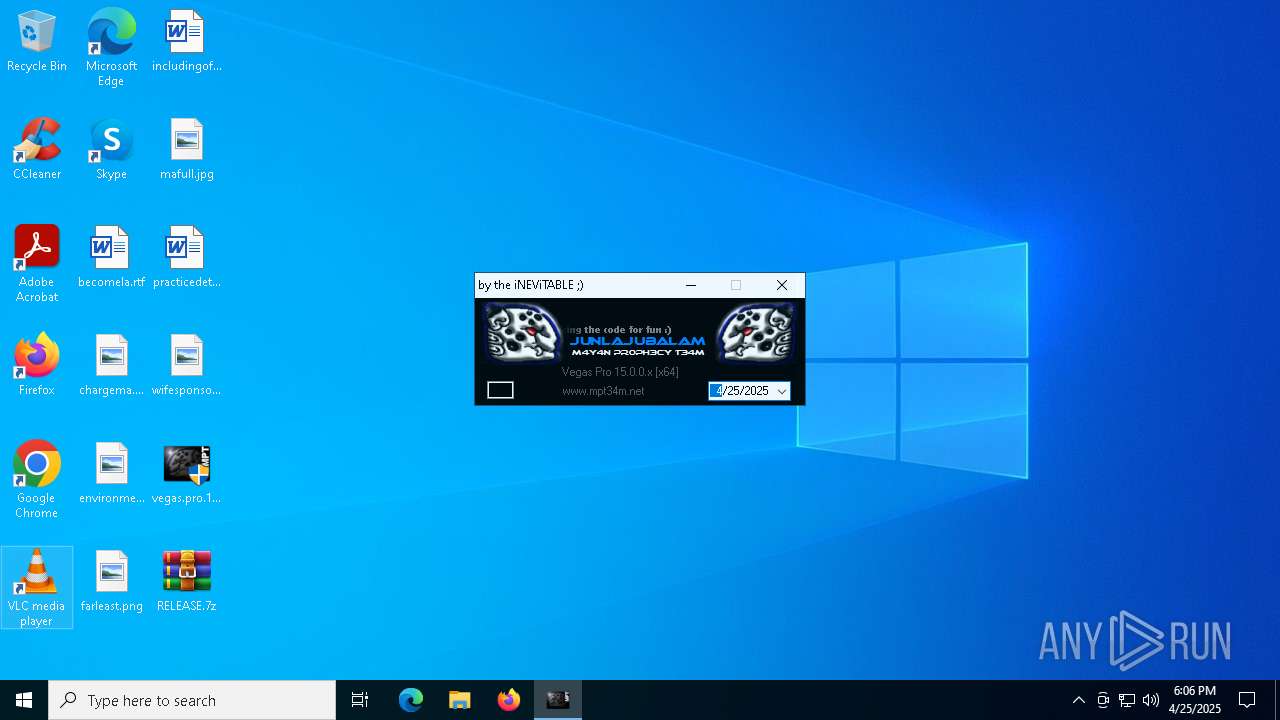
Task: Open Task View from the taskbar
Action: tap(360, 700)
